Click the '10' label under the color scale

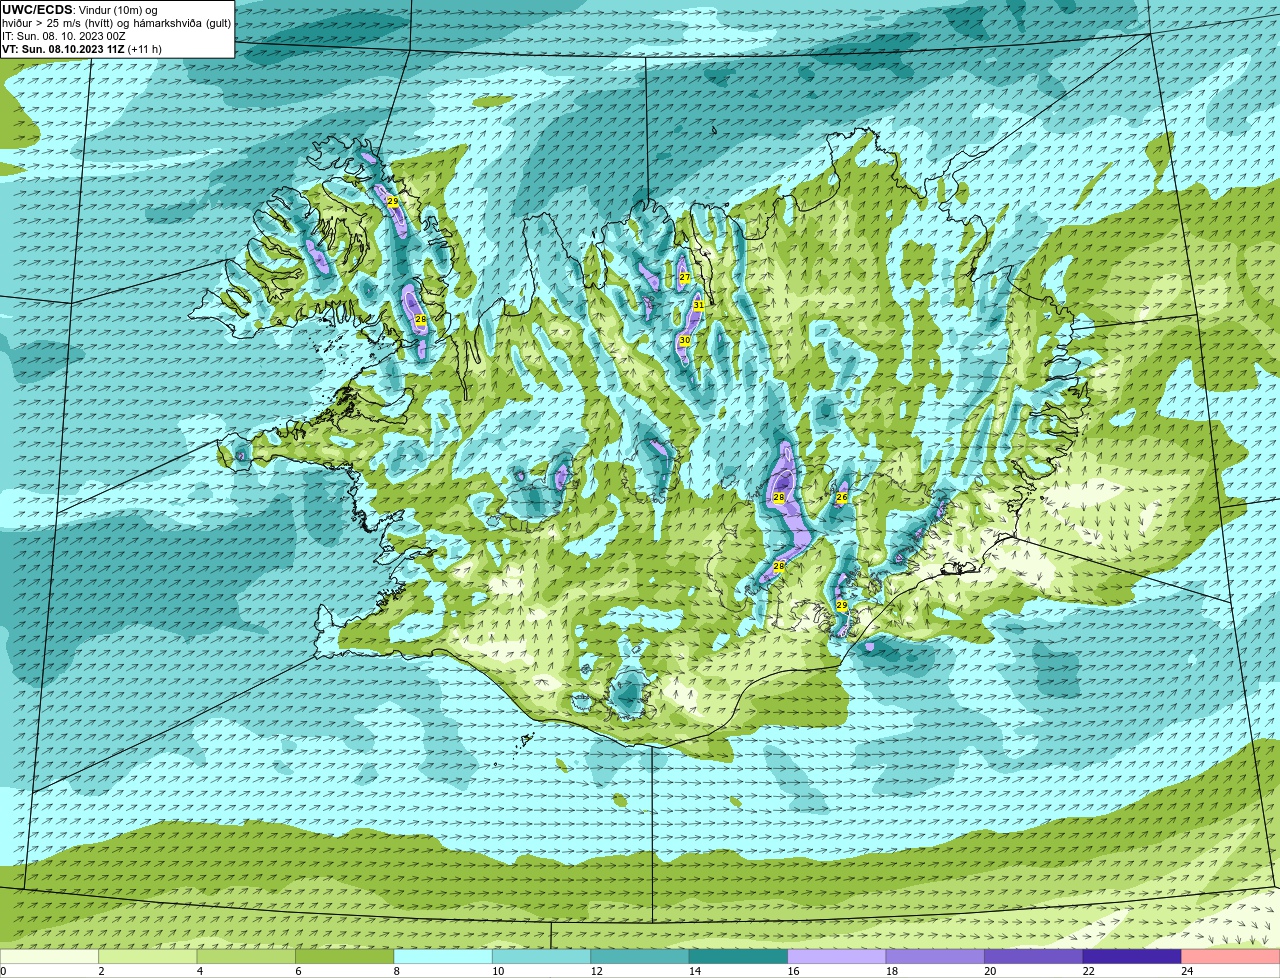(x=497, y=971)
